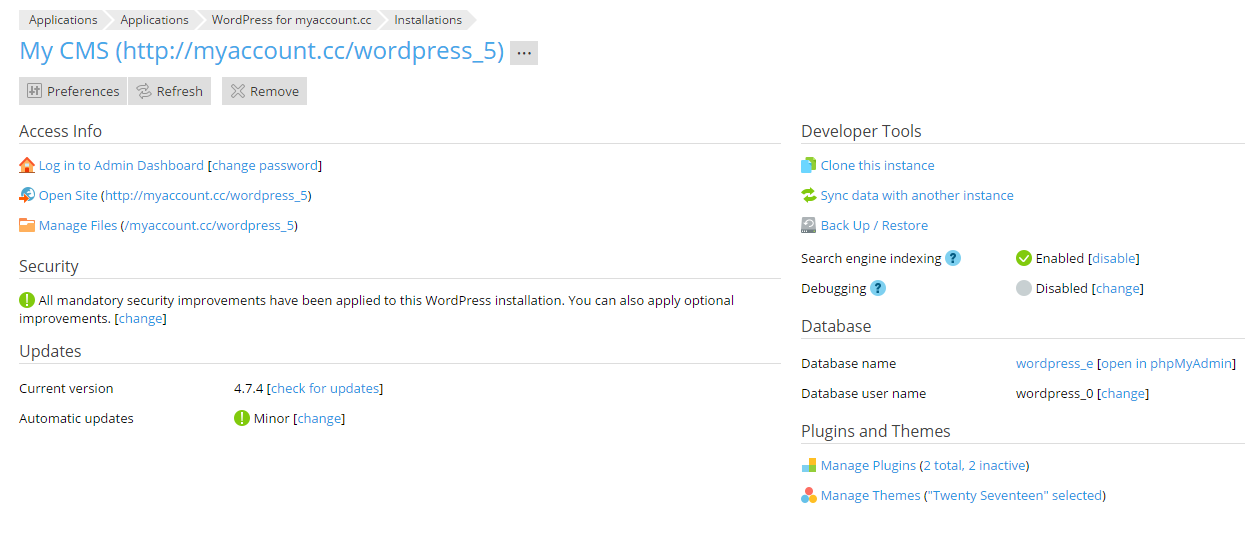Open the Installations breadcrumb
The height and width of the screenshot is (545, 1245).
coord(428,19)
